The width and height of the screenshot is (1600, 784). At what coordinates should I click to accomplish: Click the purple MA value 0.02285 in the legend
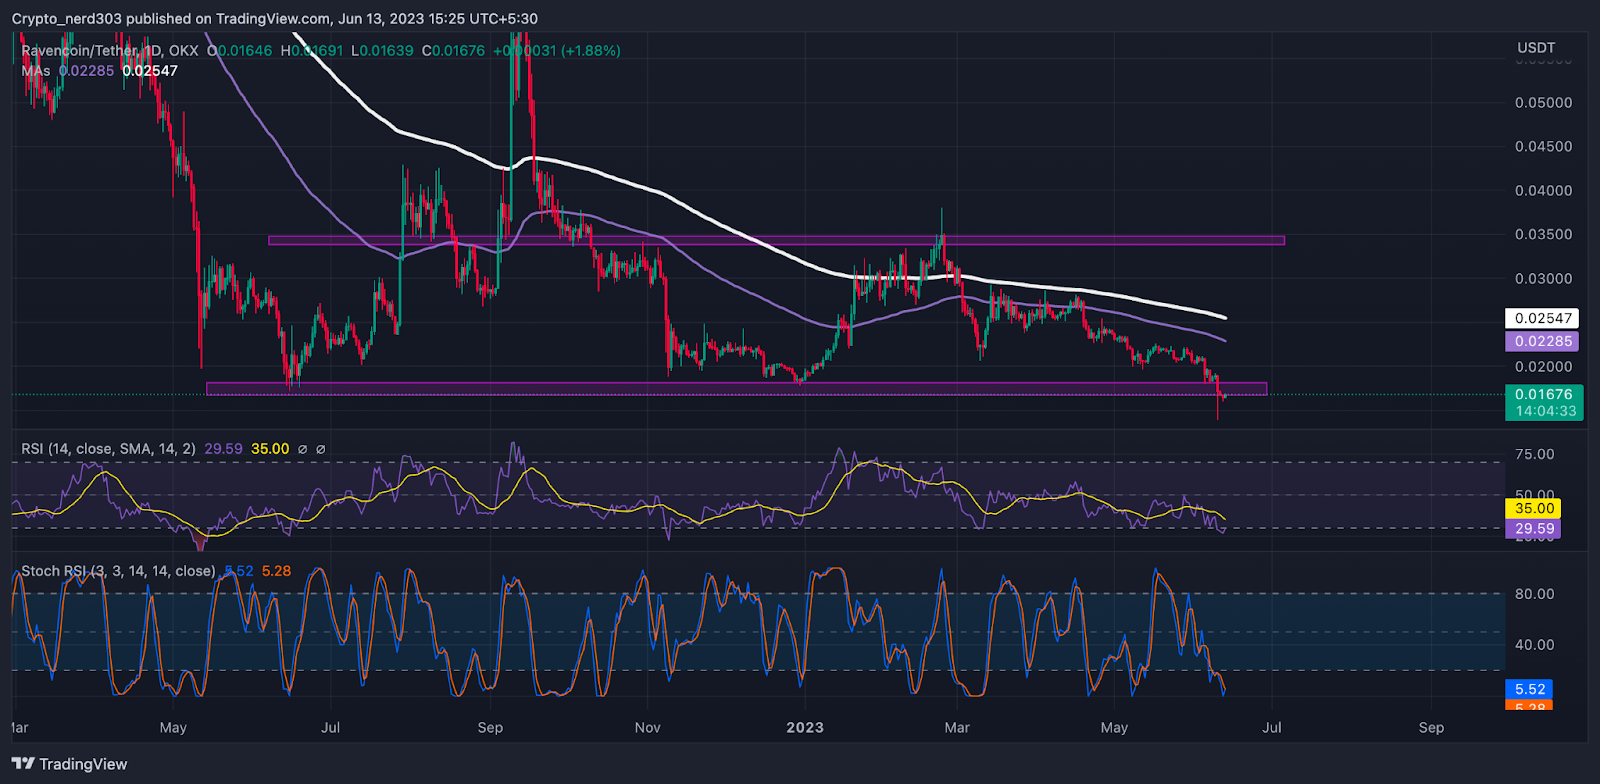pyautogui.click(x=86, y=71)
